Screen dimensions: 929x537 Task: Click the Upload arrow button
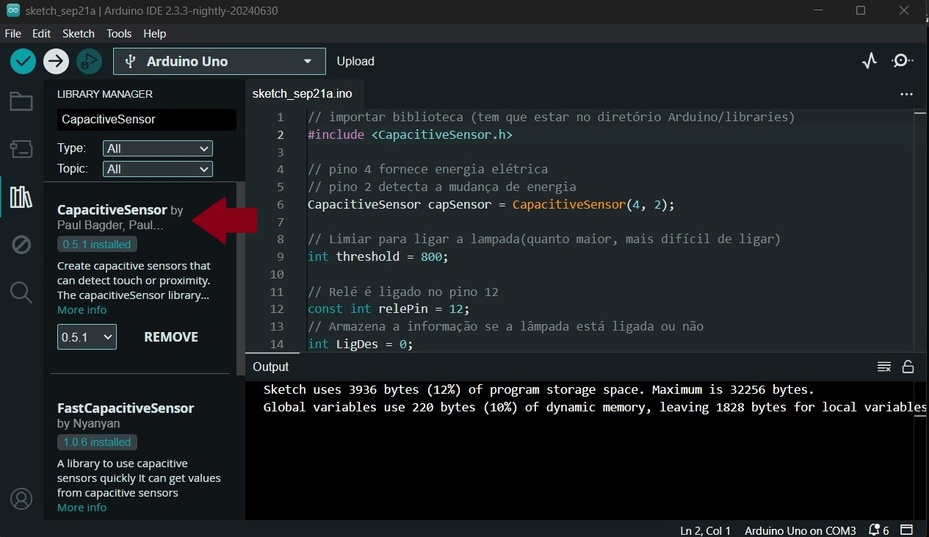coord(56,61)
